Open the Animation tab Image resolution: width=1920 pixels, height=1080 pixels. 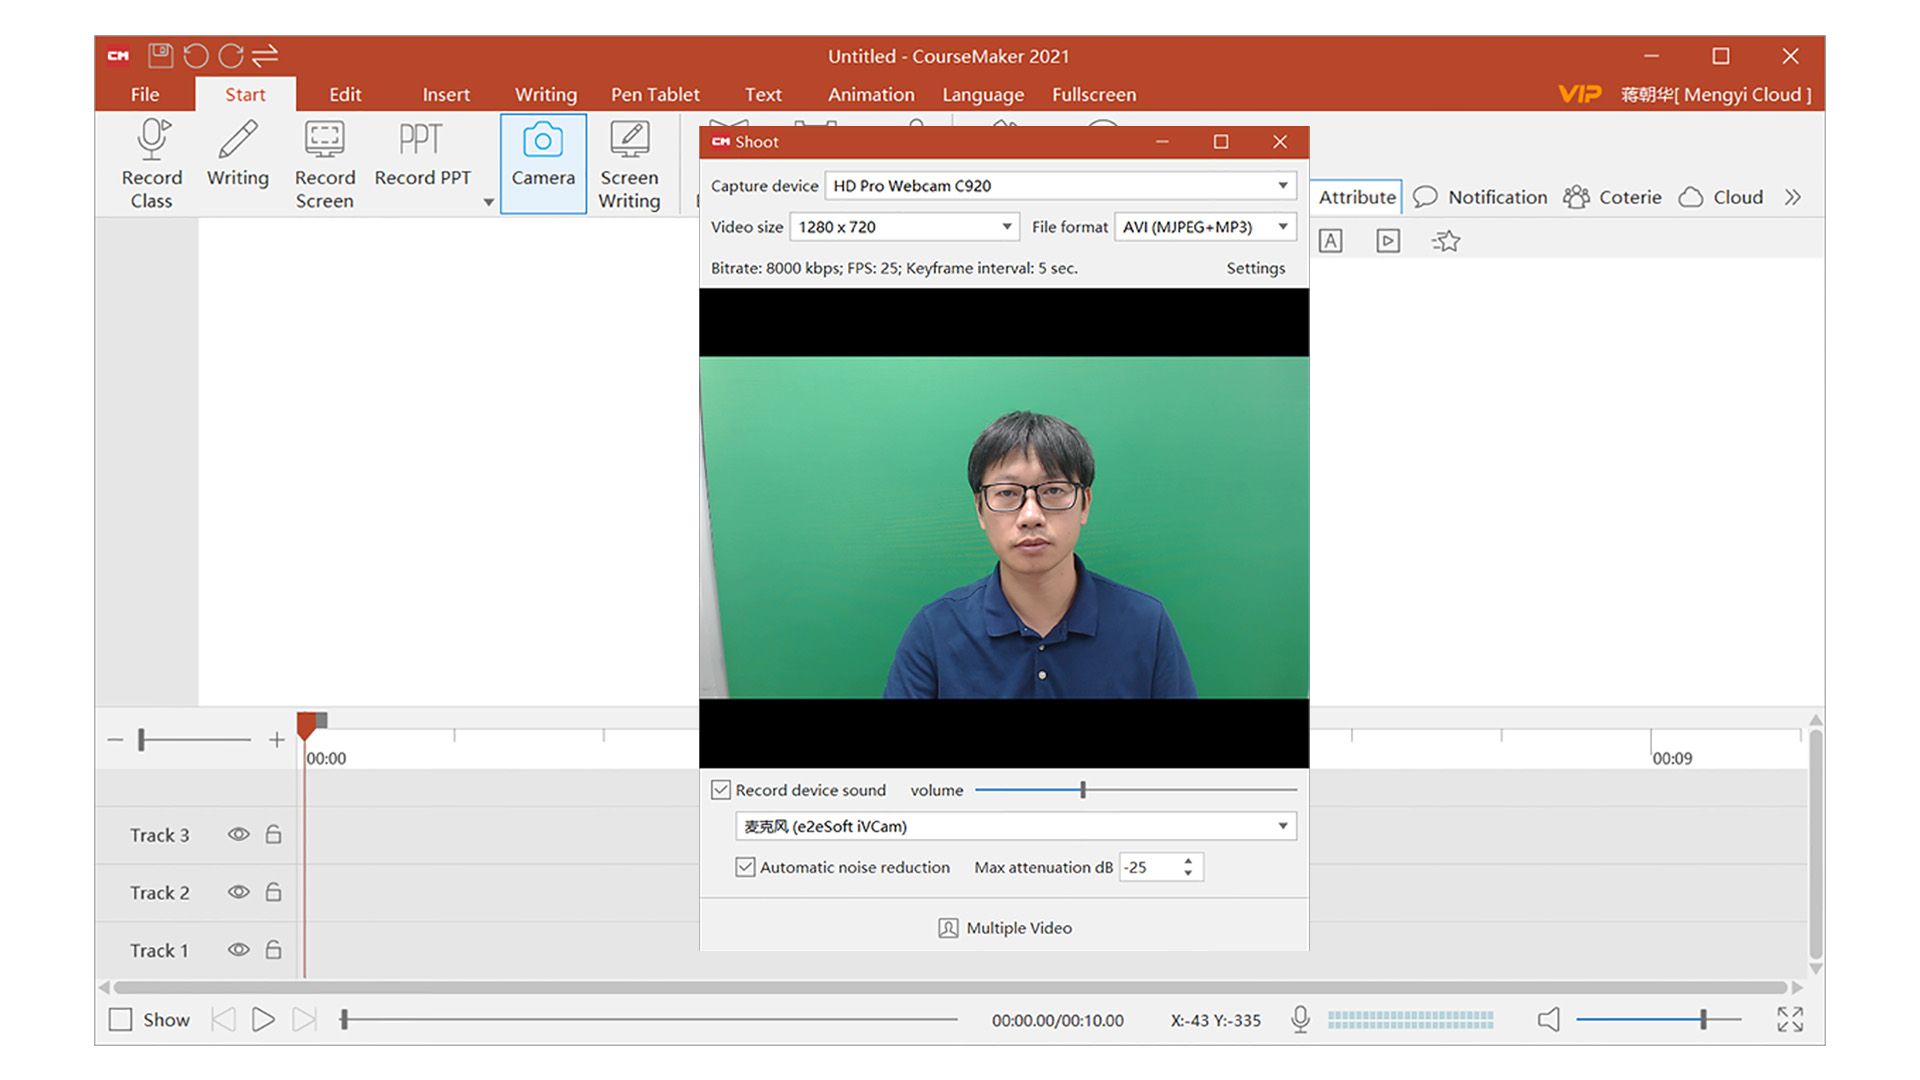871,94
